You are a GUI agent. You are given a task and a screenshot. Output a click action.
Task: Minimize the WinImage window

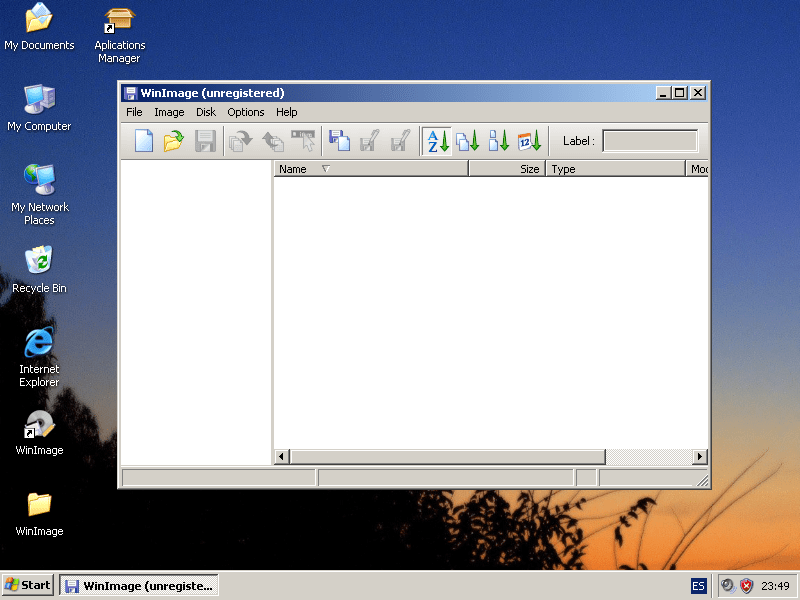point(663,93)
